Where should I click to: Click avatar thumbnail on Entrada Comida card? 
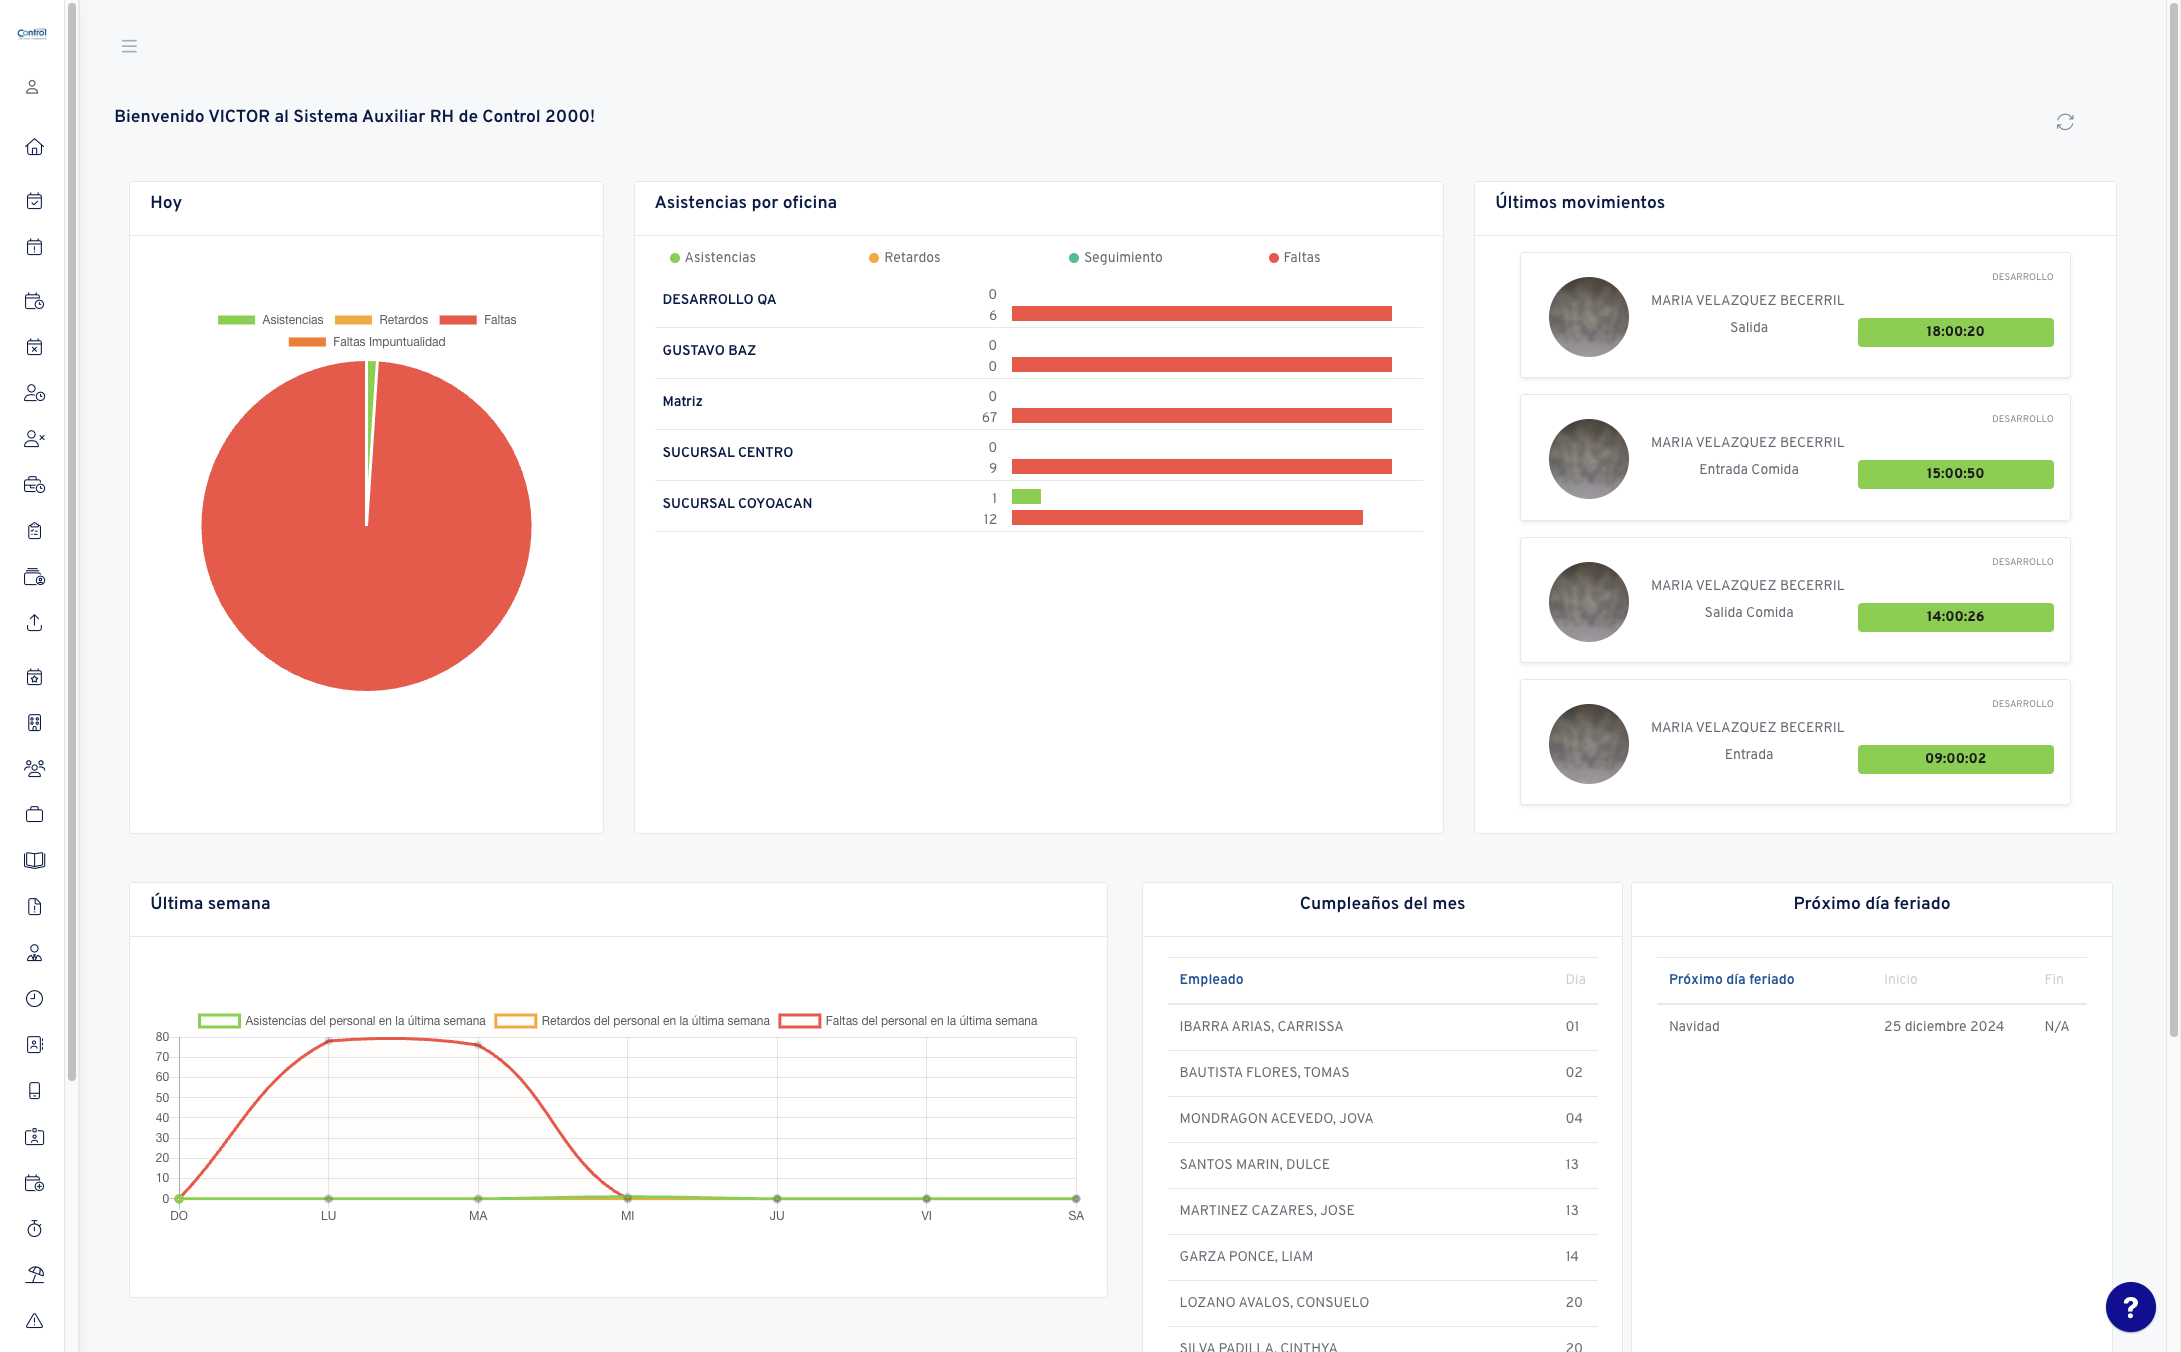(x=1588, y=459)
